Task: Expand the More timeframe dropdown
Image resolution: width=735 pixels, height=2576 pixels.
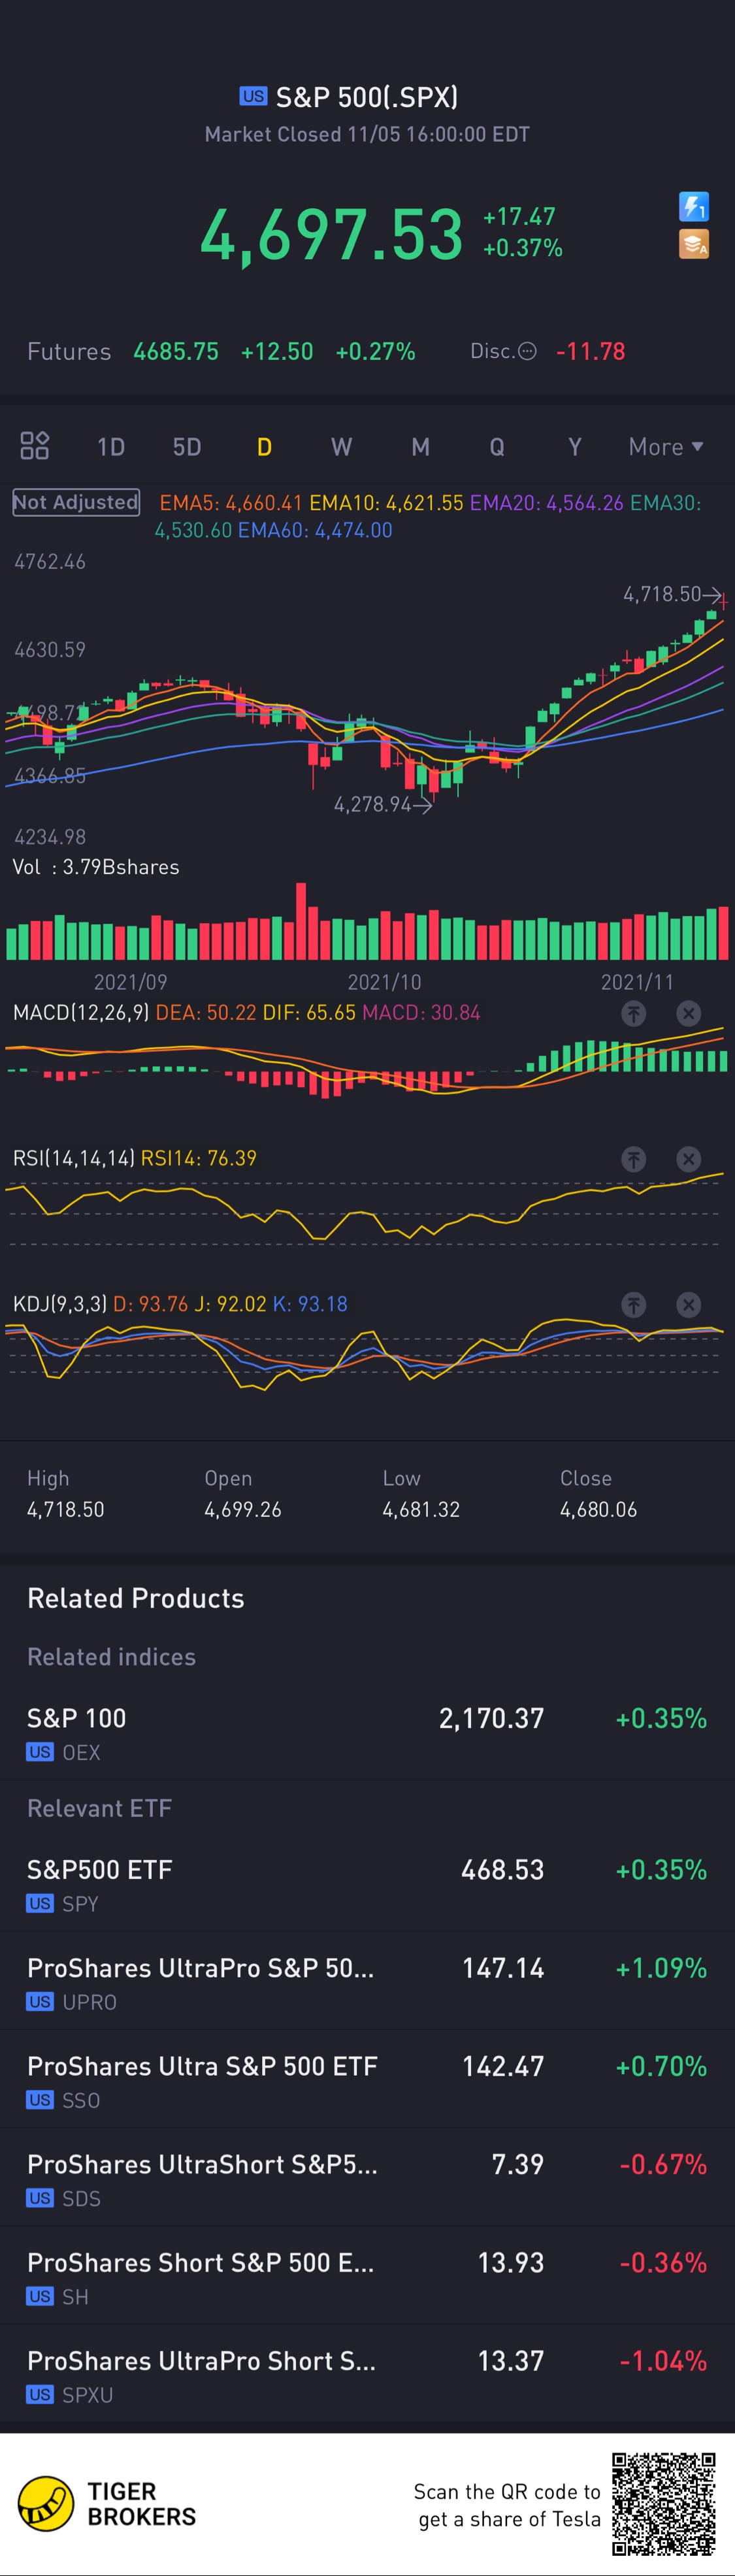Action: [666, 447]
